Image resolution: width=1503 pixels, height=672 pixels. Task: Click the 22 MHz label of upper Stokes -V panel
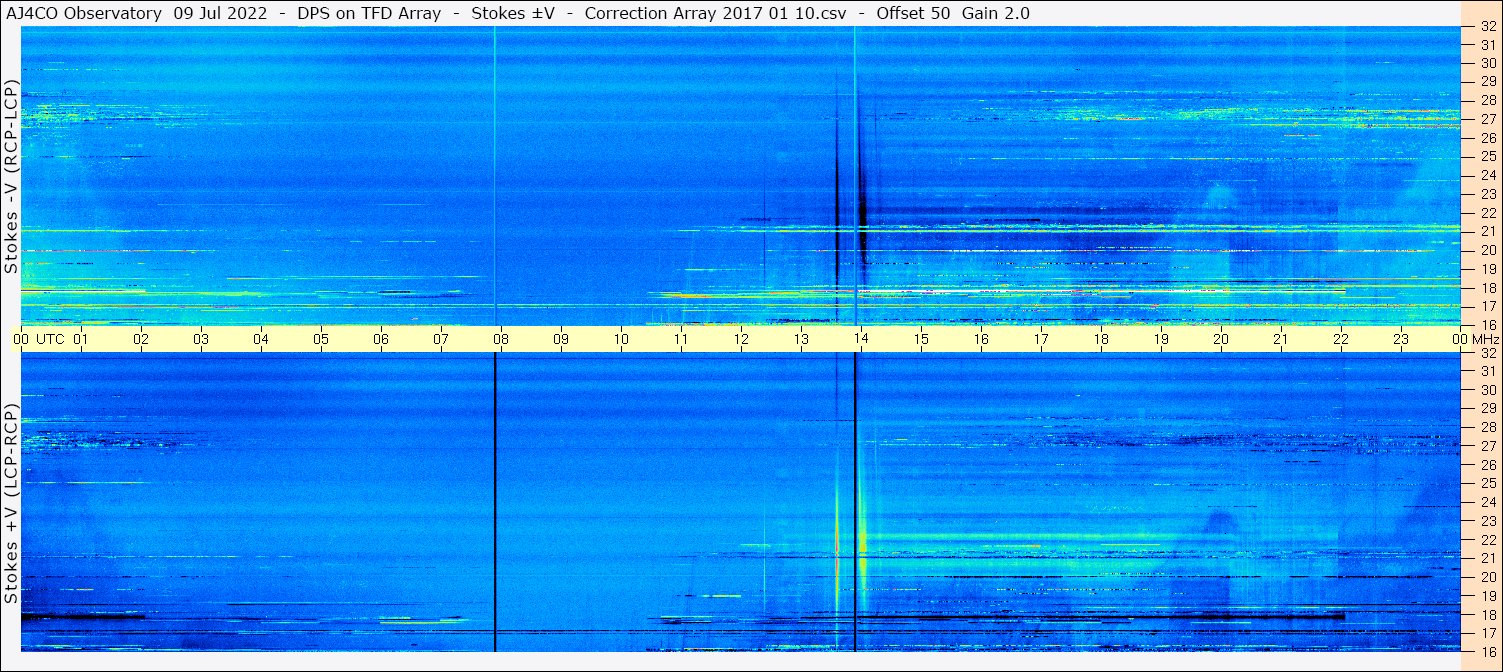click(x=1487, y=212)
